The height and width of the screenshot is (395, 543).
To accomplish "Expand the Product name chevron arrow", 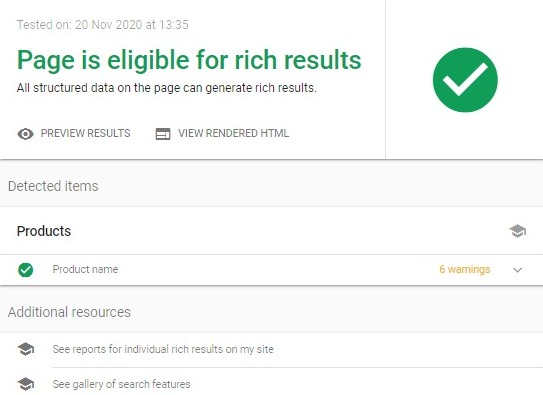I will tap(517, 270).
